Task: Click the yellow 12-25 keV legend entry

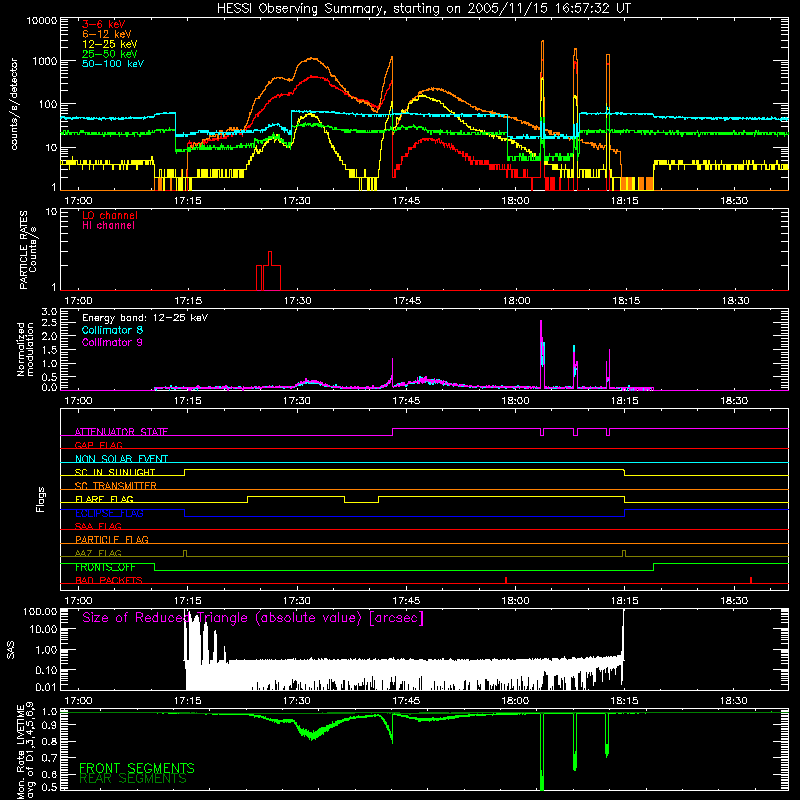Action: click(110, 44)
